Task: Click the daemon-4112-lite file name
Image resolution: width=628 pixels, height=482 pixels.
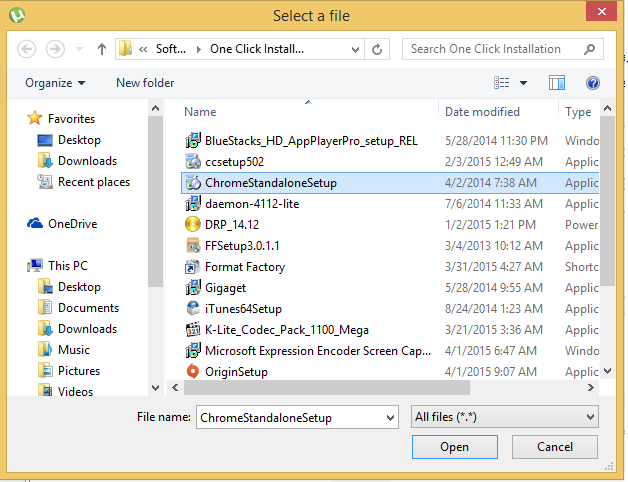Action: pos(252,204)
